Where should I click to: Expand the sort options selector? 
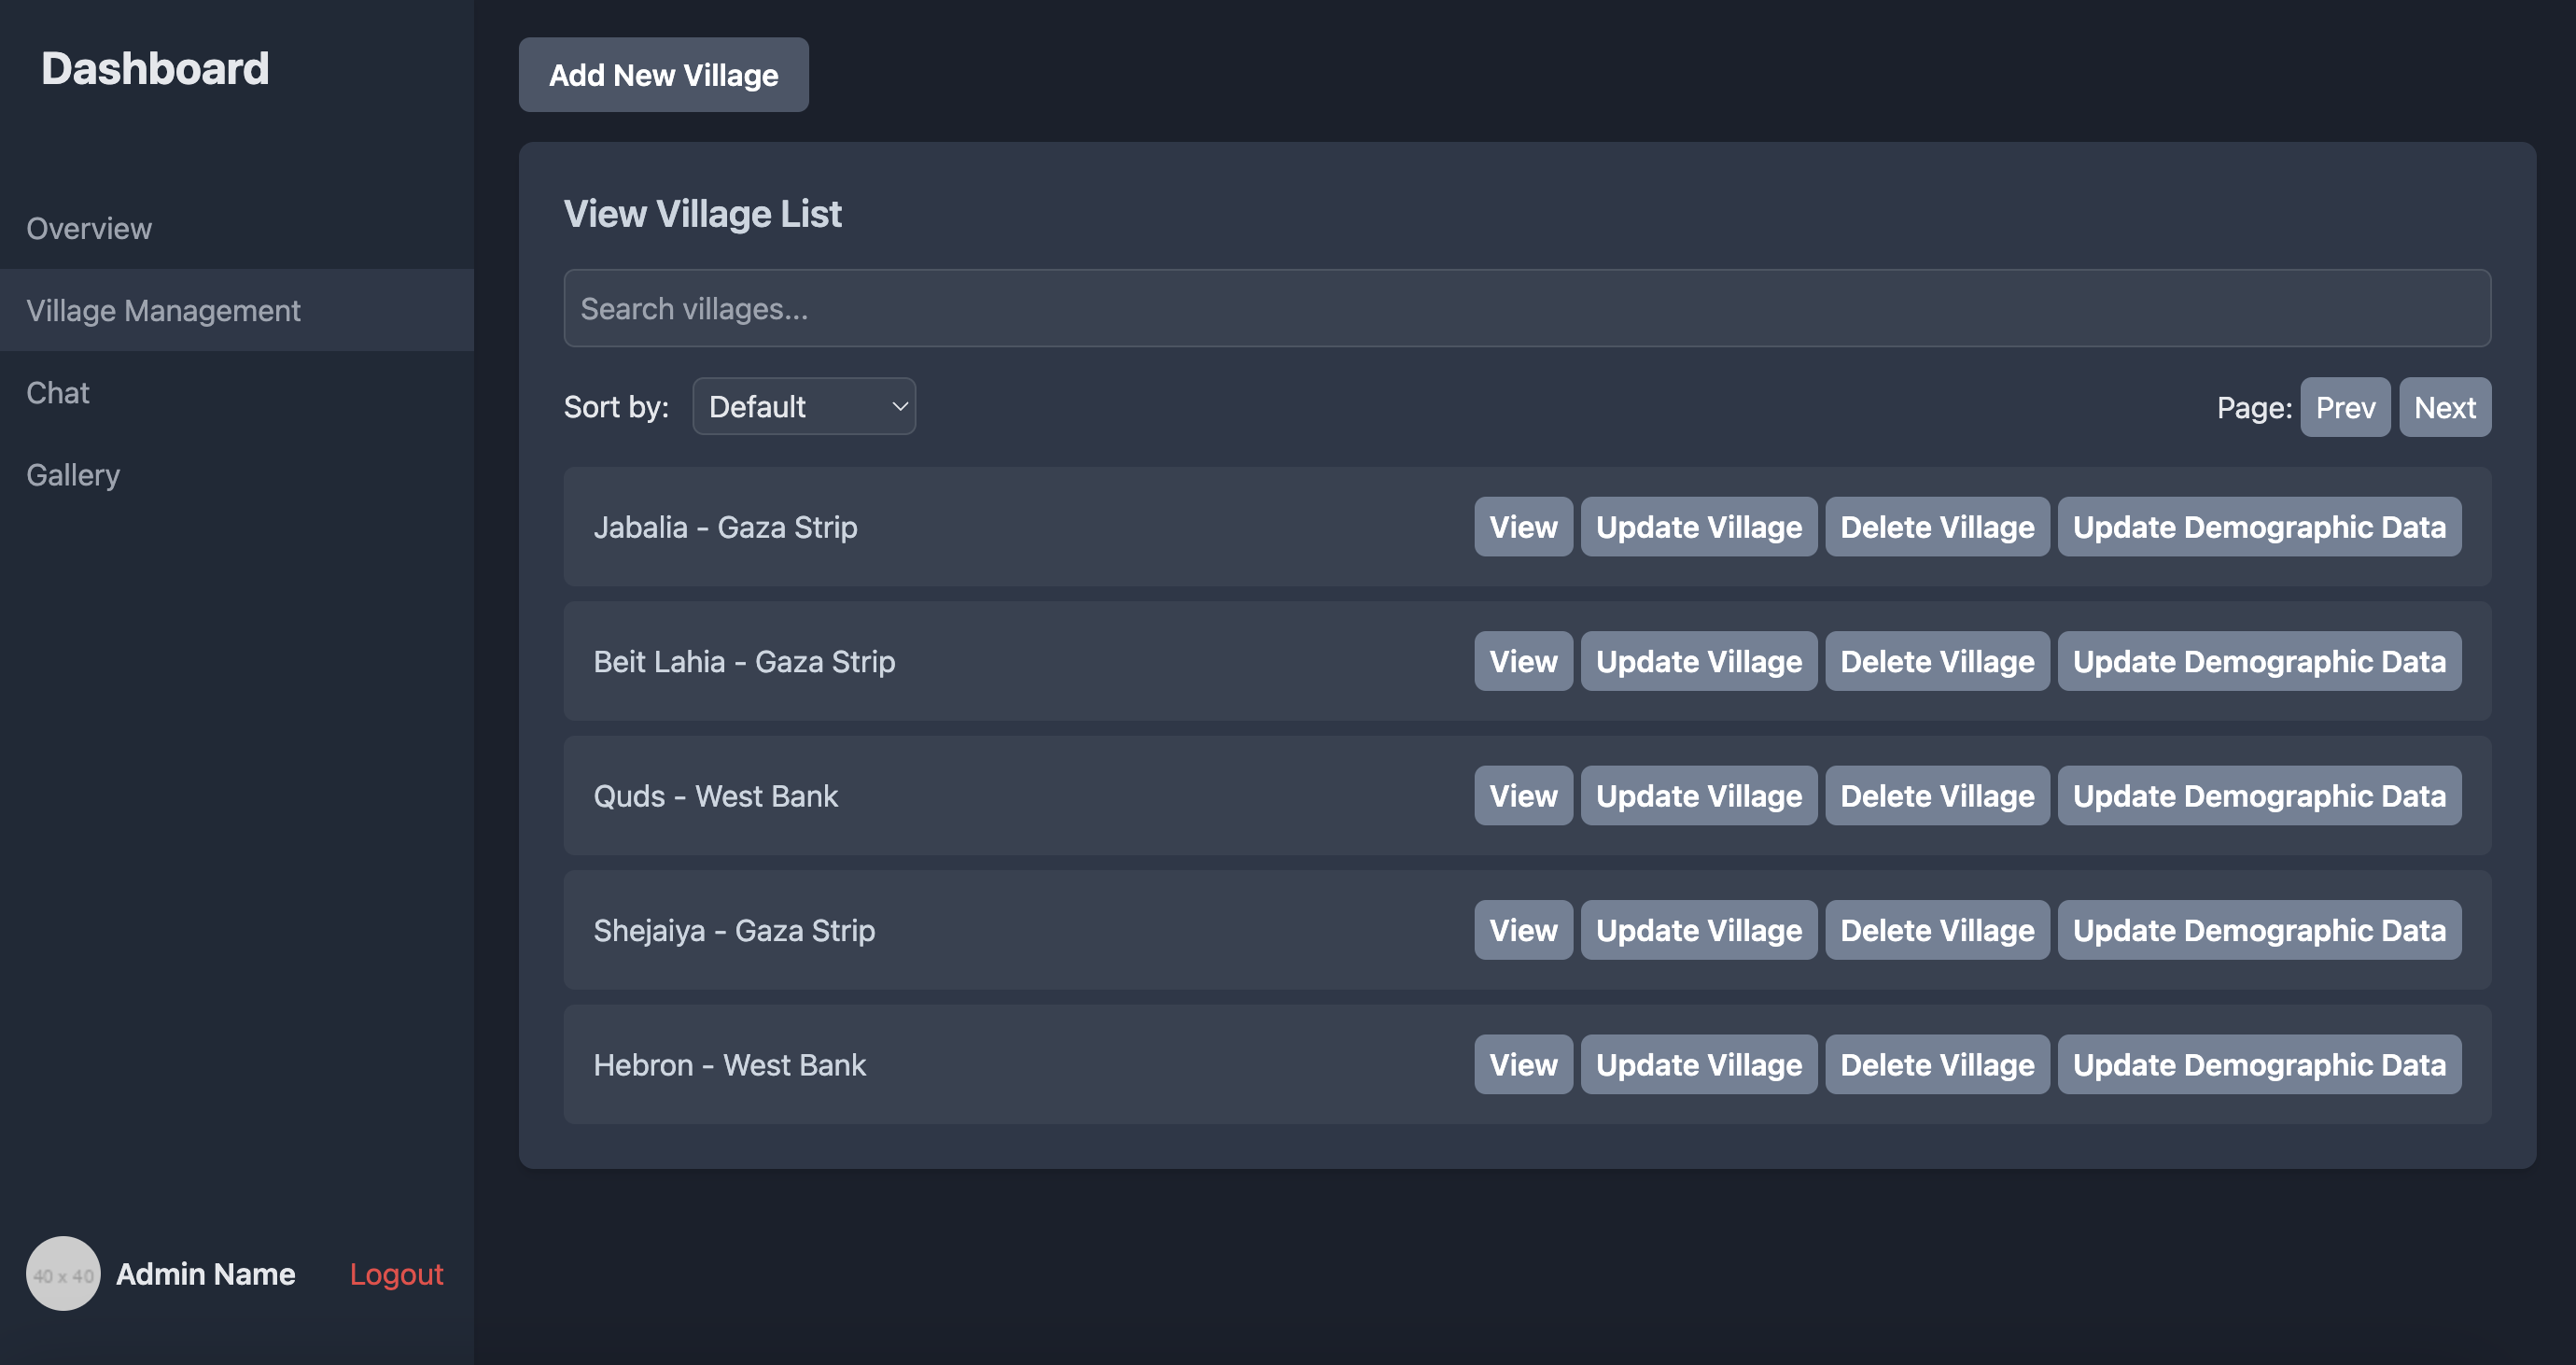(803, 406)
